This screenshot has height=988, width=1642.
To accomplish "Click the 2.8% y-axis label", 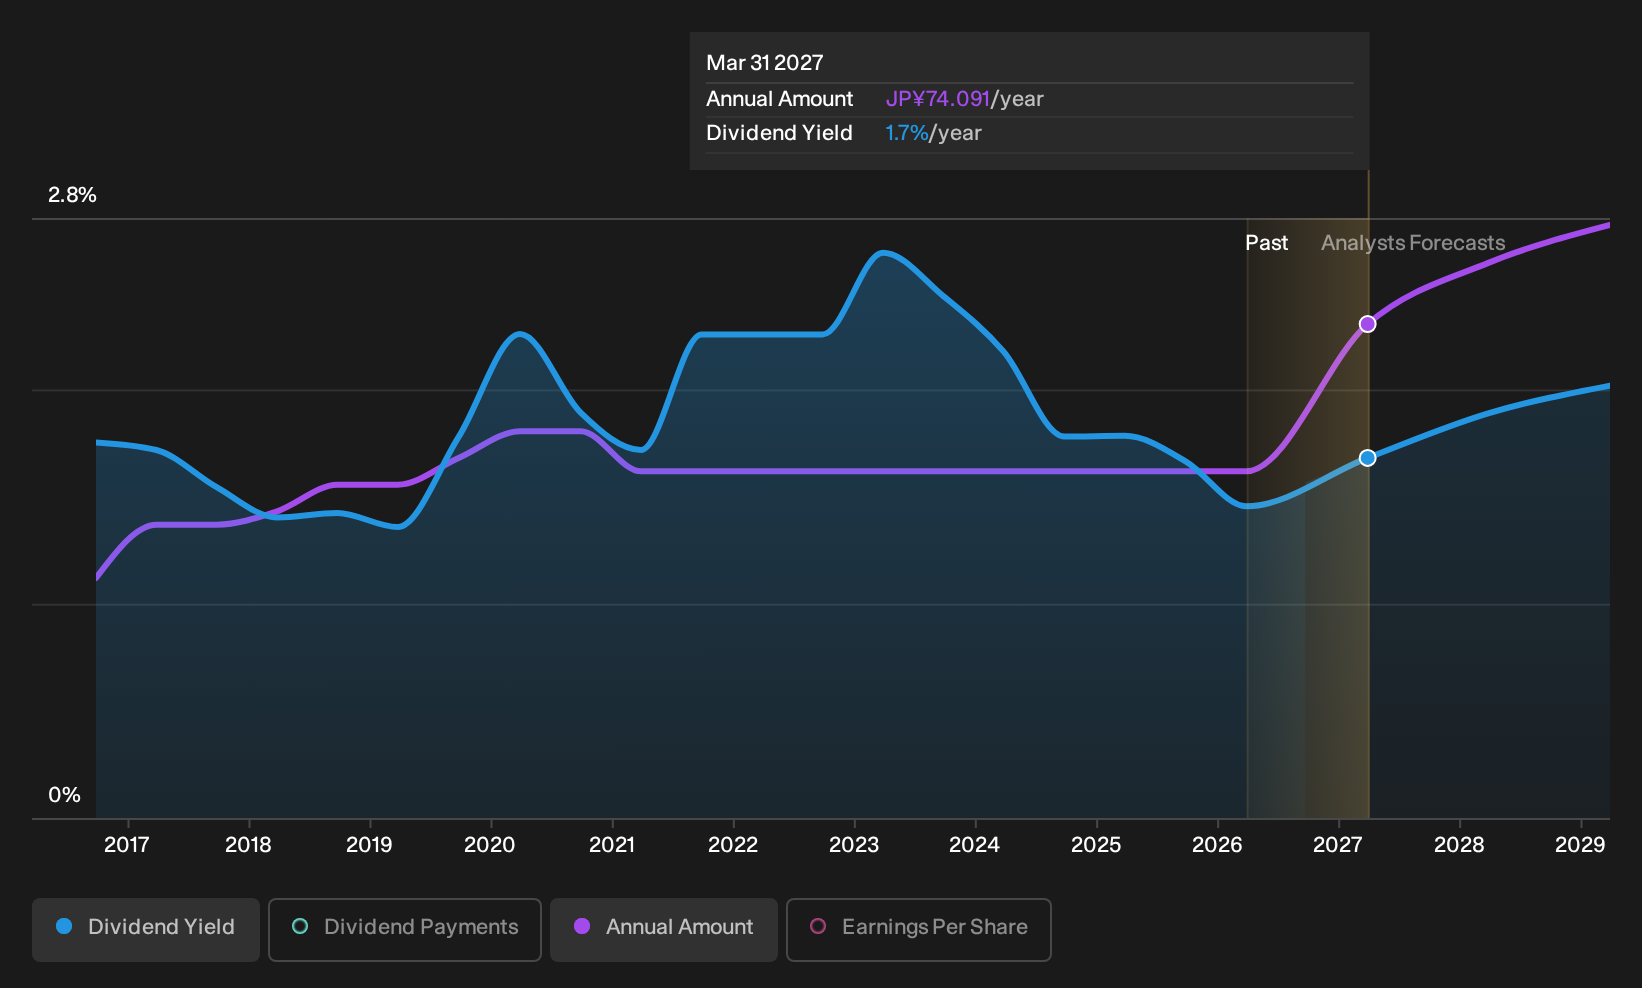I will pos(73,195).
